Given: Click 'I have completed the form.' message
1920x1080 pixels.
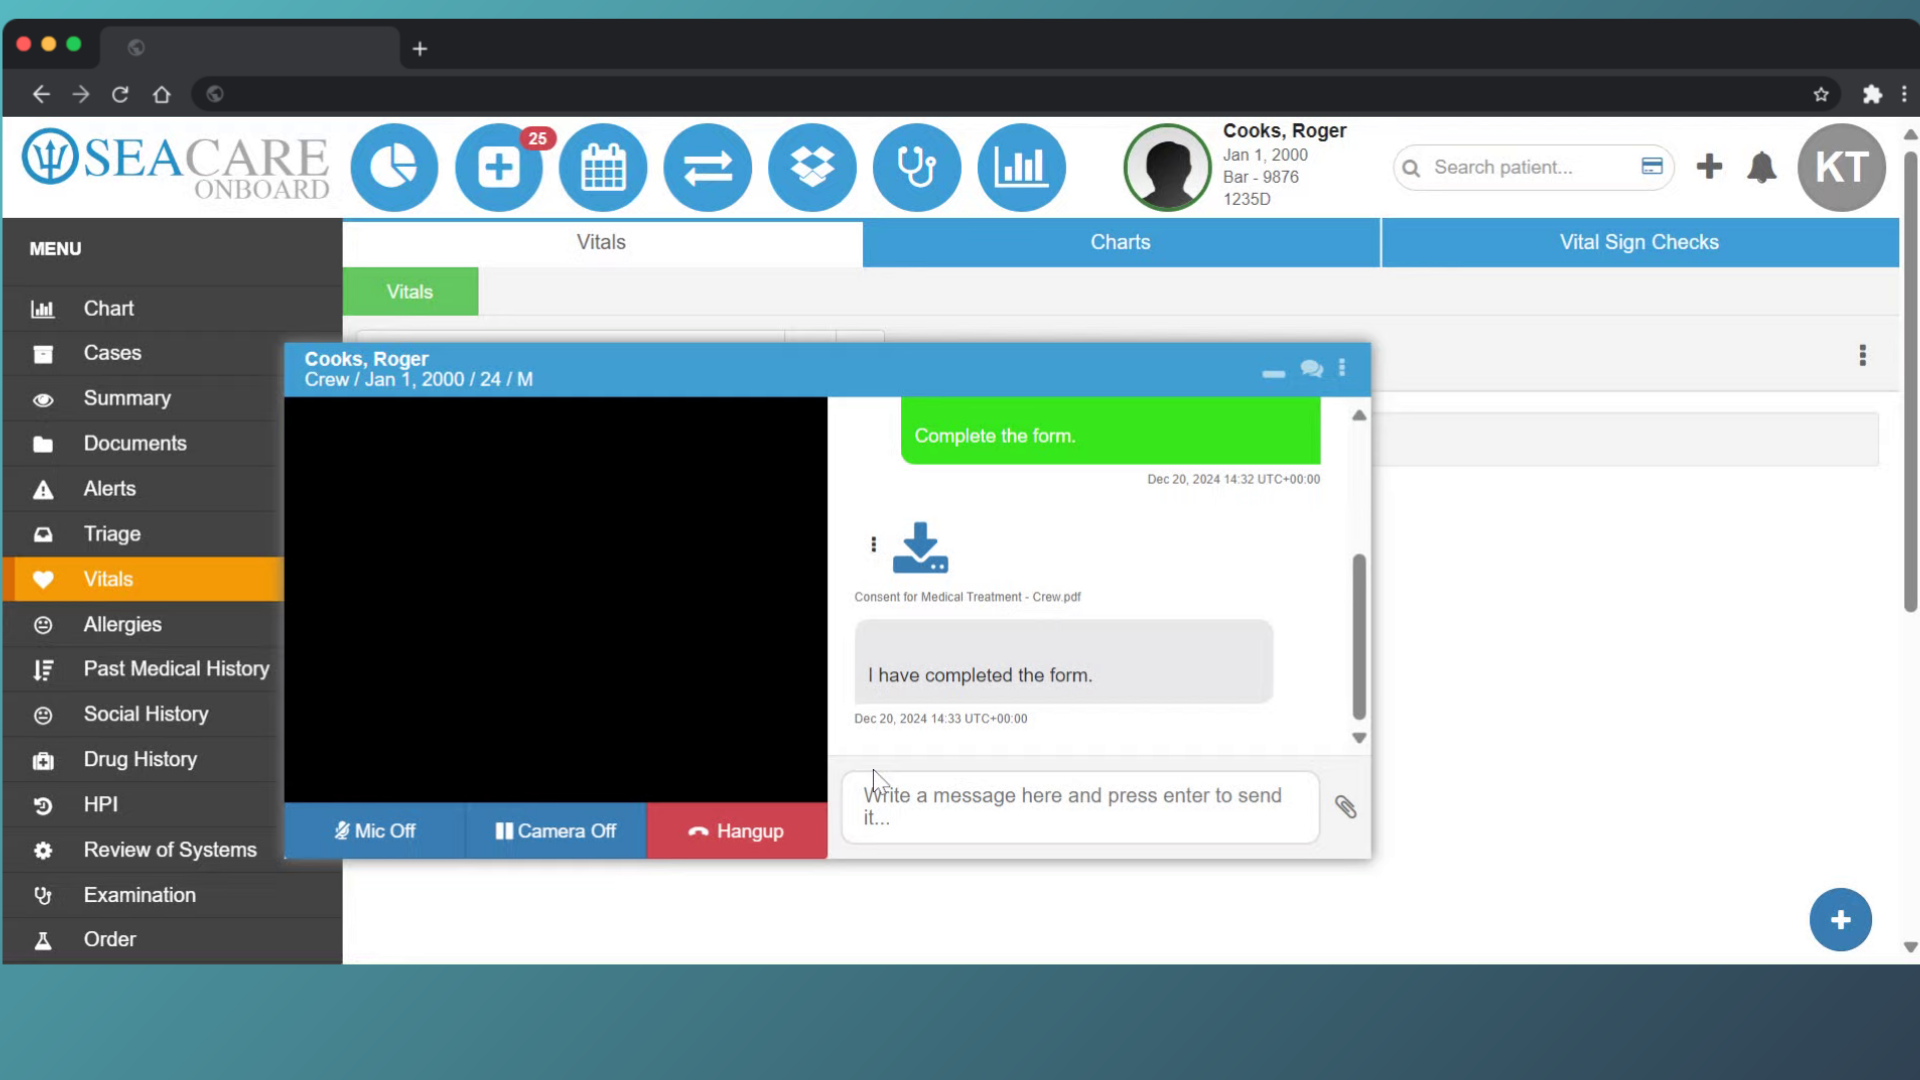Looking at the screenshot, I should (1063, 662).
